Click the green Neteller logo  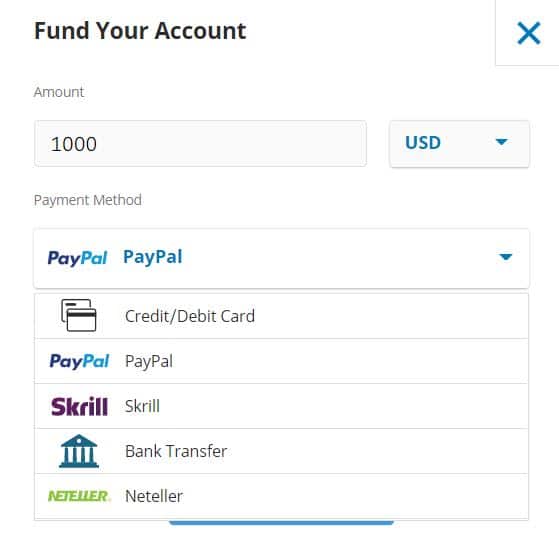pyautogui.click(x=79, y=496)
